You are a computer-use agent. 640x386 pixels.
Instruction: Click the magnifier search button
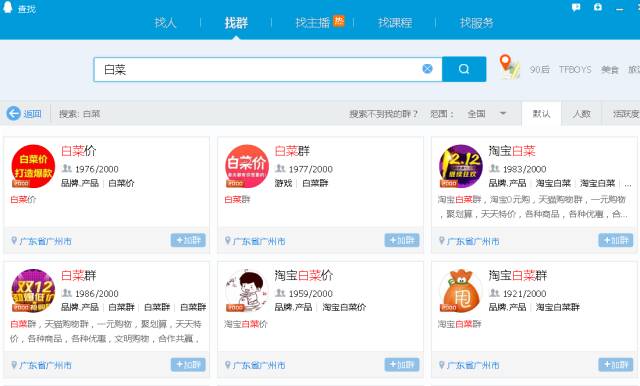(464, 69)
